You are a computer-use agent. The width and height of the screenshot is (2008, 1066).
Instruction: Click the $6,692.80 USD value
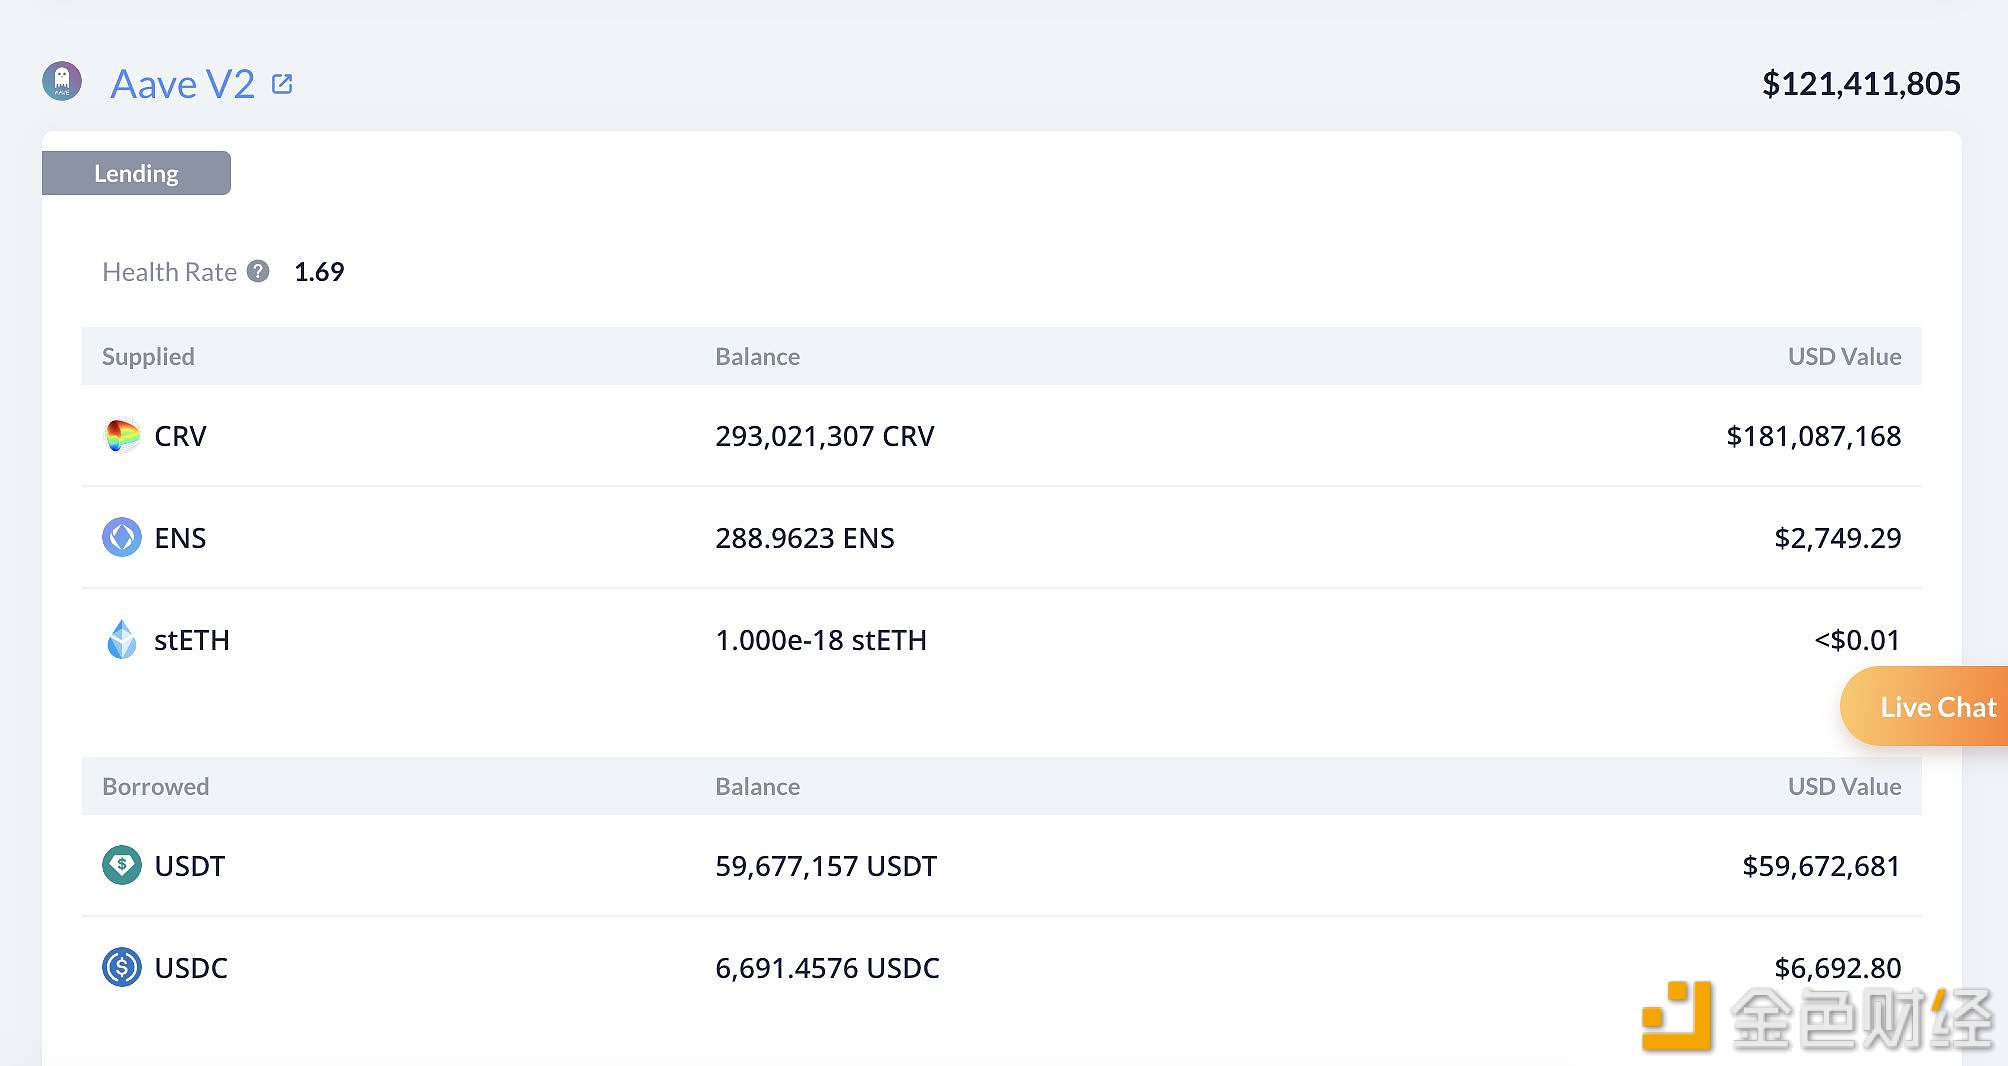coord(1838,968)
